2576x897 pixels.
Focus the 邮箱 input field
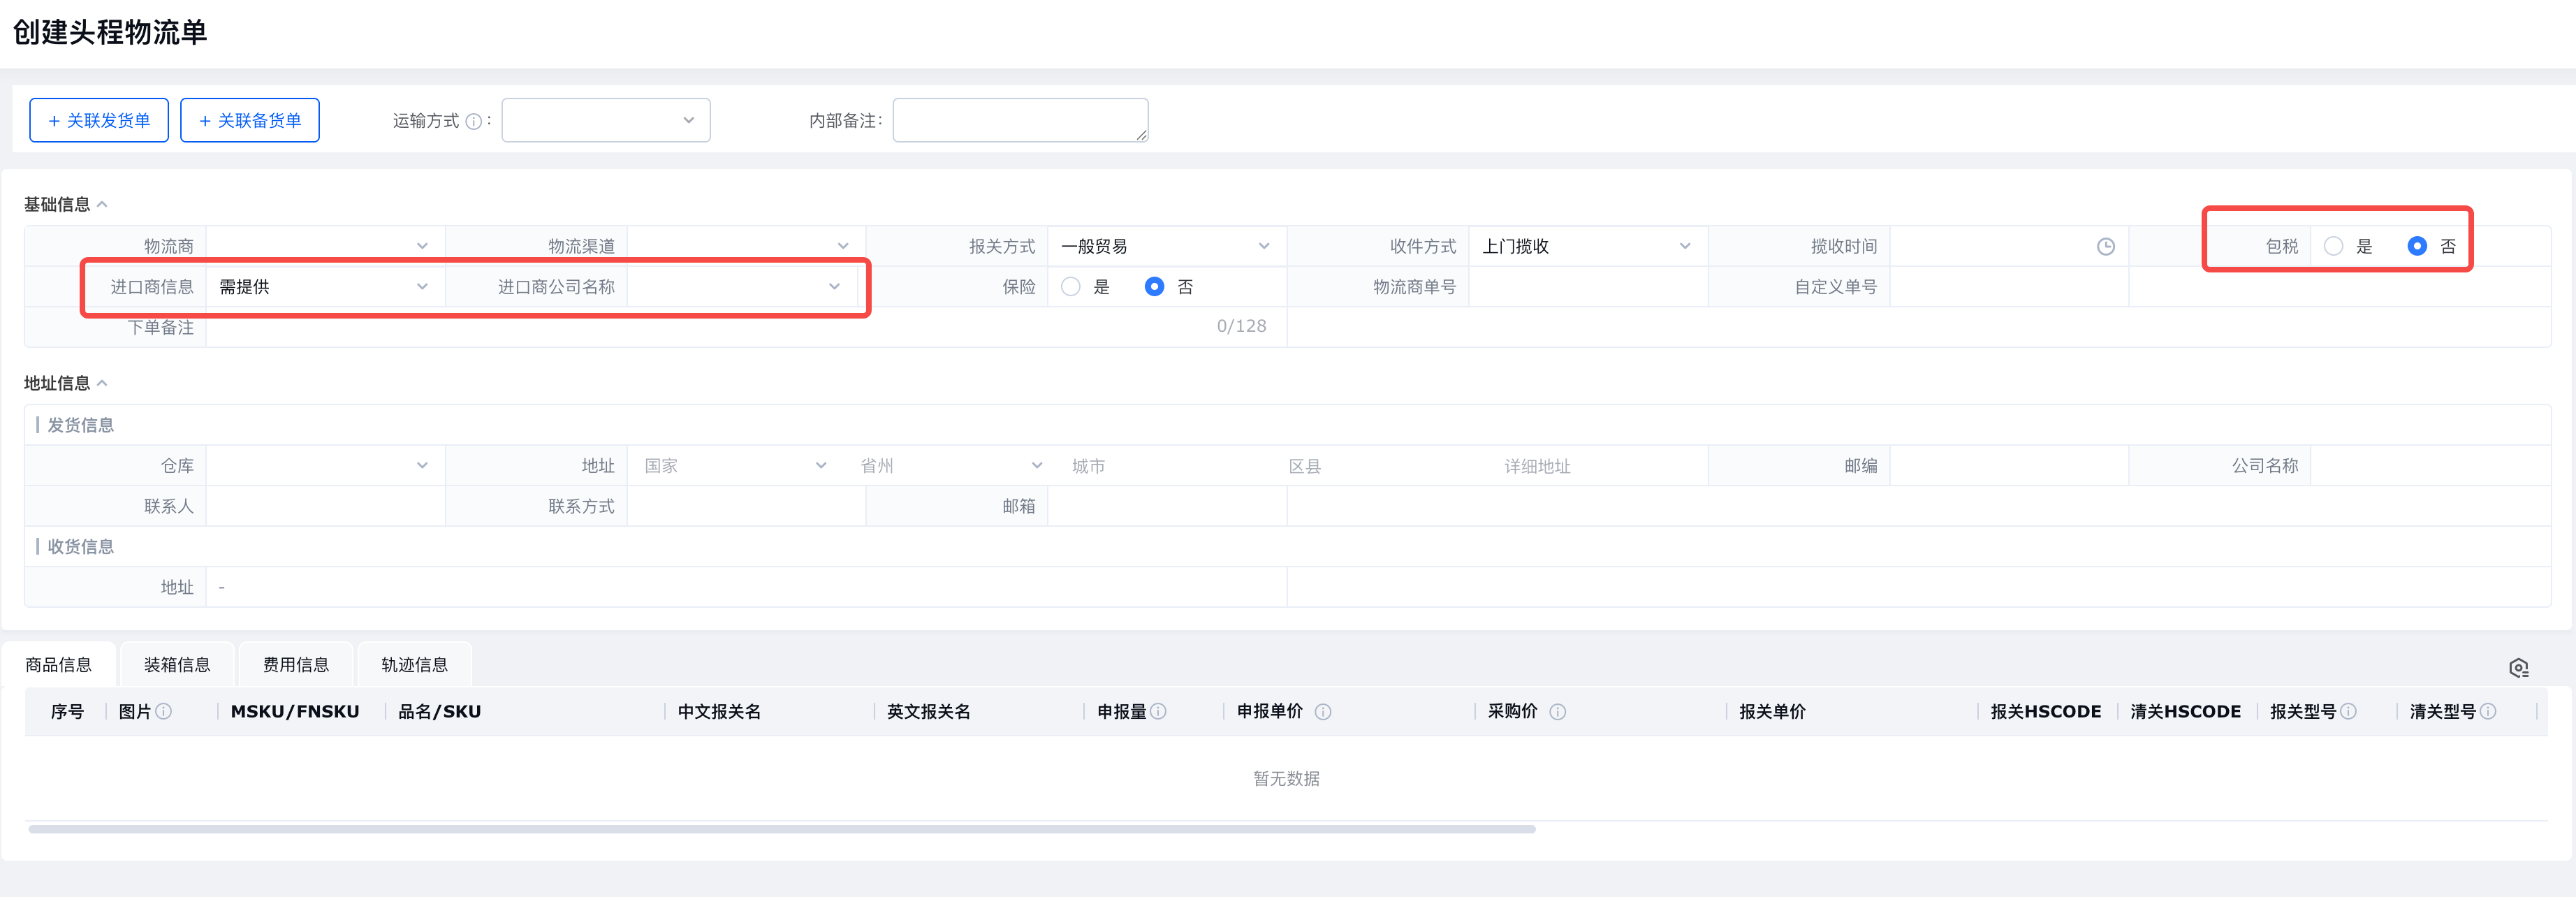coord(1166,506)
